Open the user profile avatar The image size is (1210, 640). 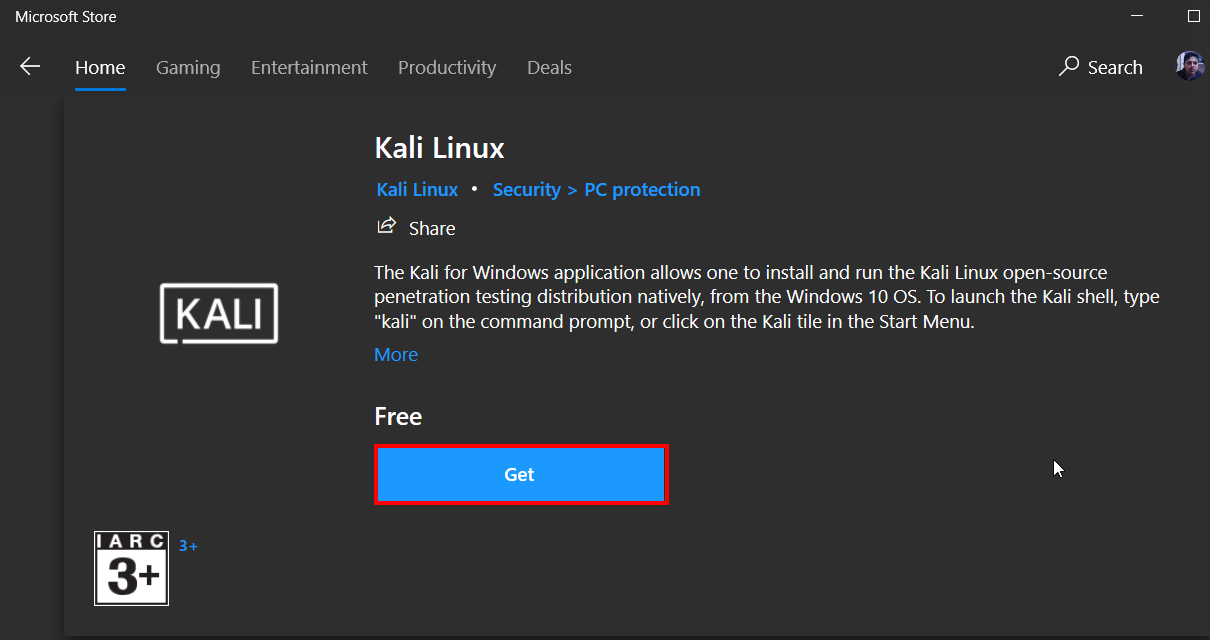tap(1189, 67)
